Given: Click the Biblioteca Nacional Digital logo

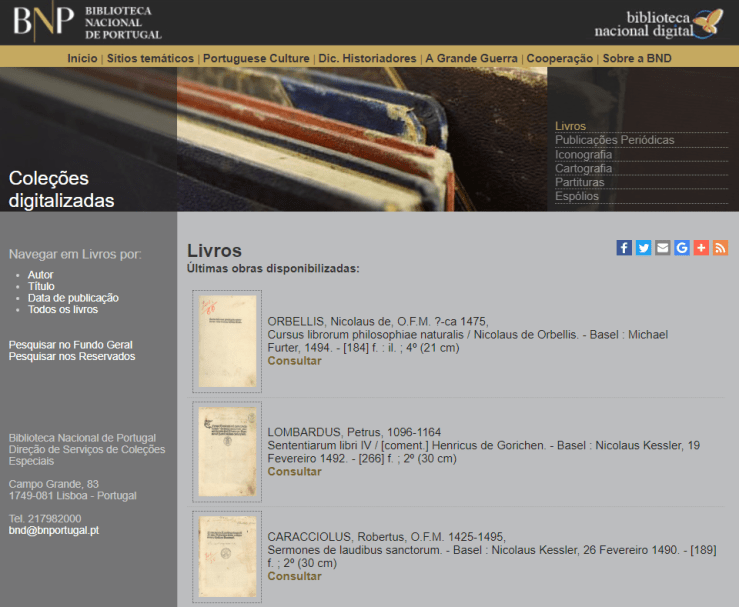Looking at the screenshot, I should 658,23.
